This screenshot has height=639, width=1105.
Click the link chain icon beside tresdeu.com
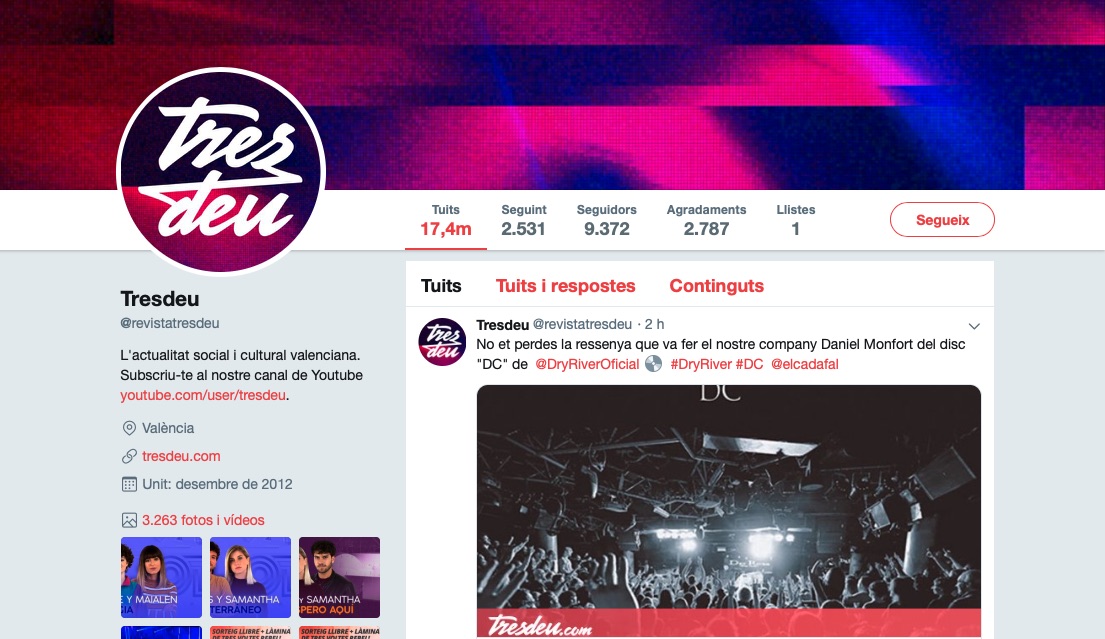click(x=129, y=457)
